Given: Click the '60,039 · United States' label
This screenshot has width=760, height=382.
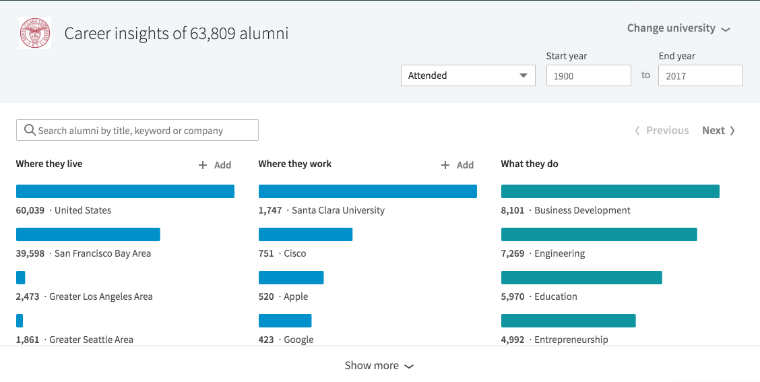Looking at the screenshot, I should pos(63,210).
